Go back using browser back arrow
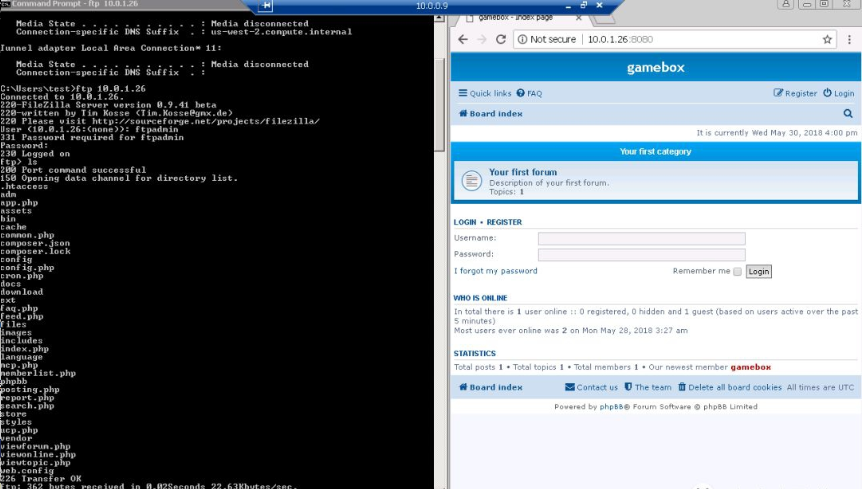This screenshot has width=862, height=489. pos(463,40)
